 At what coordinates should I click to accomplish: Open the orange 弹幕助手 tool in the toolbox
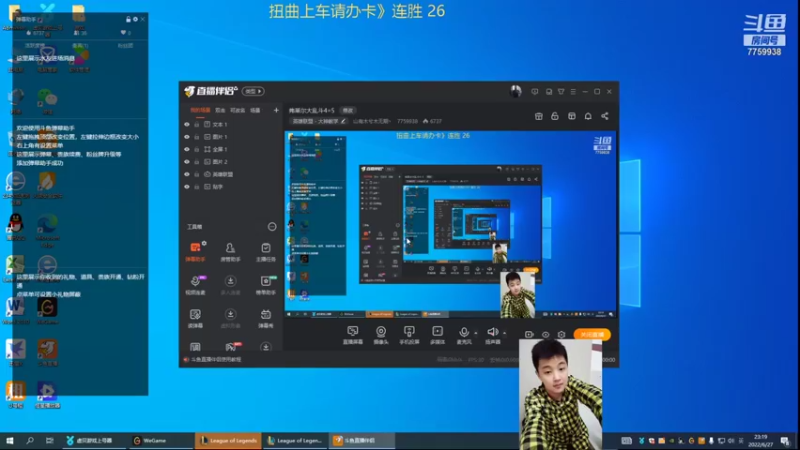click(195, 252)
